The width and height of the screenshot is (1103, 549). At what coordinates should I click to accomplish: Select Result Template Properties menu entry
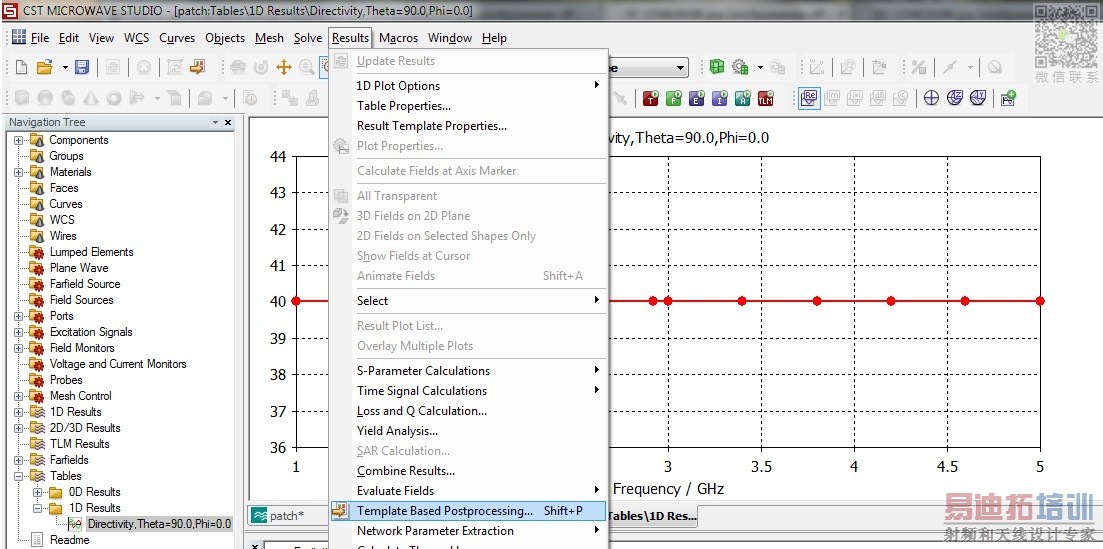pyautogui.click(x=468, y=126)
